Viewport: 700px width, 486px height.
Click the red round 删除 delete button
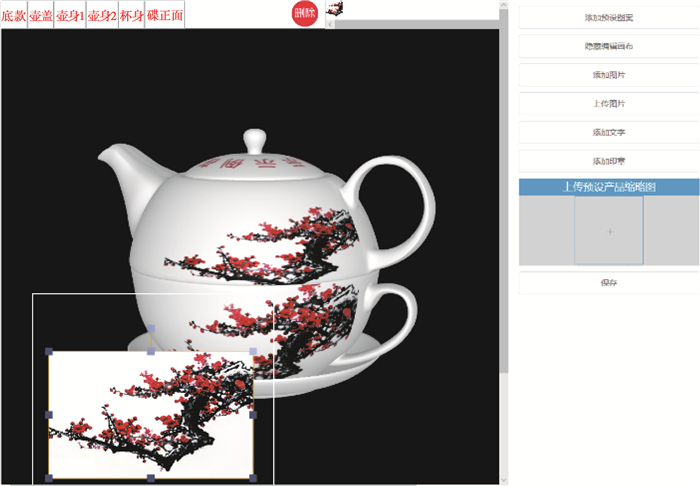(304, 13)
